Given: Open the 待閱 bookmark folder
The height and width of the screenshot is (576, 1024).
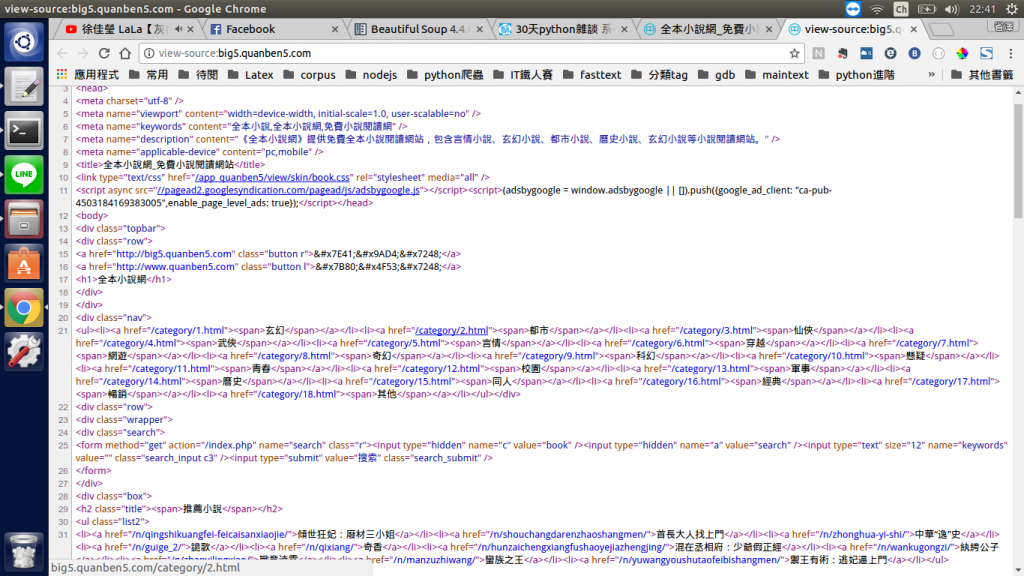Looking at the screenshot, I should pos(199,74).
